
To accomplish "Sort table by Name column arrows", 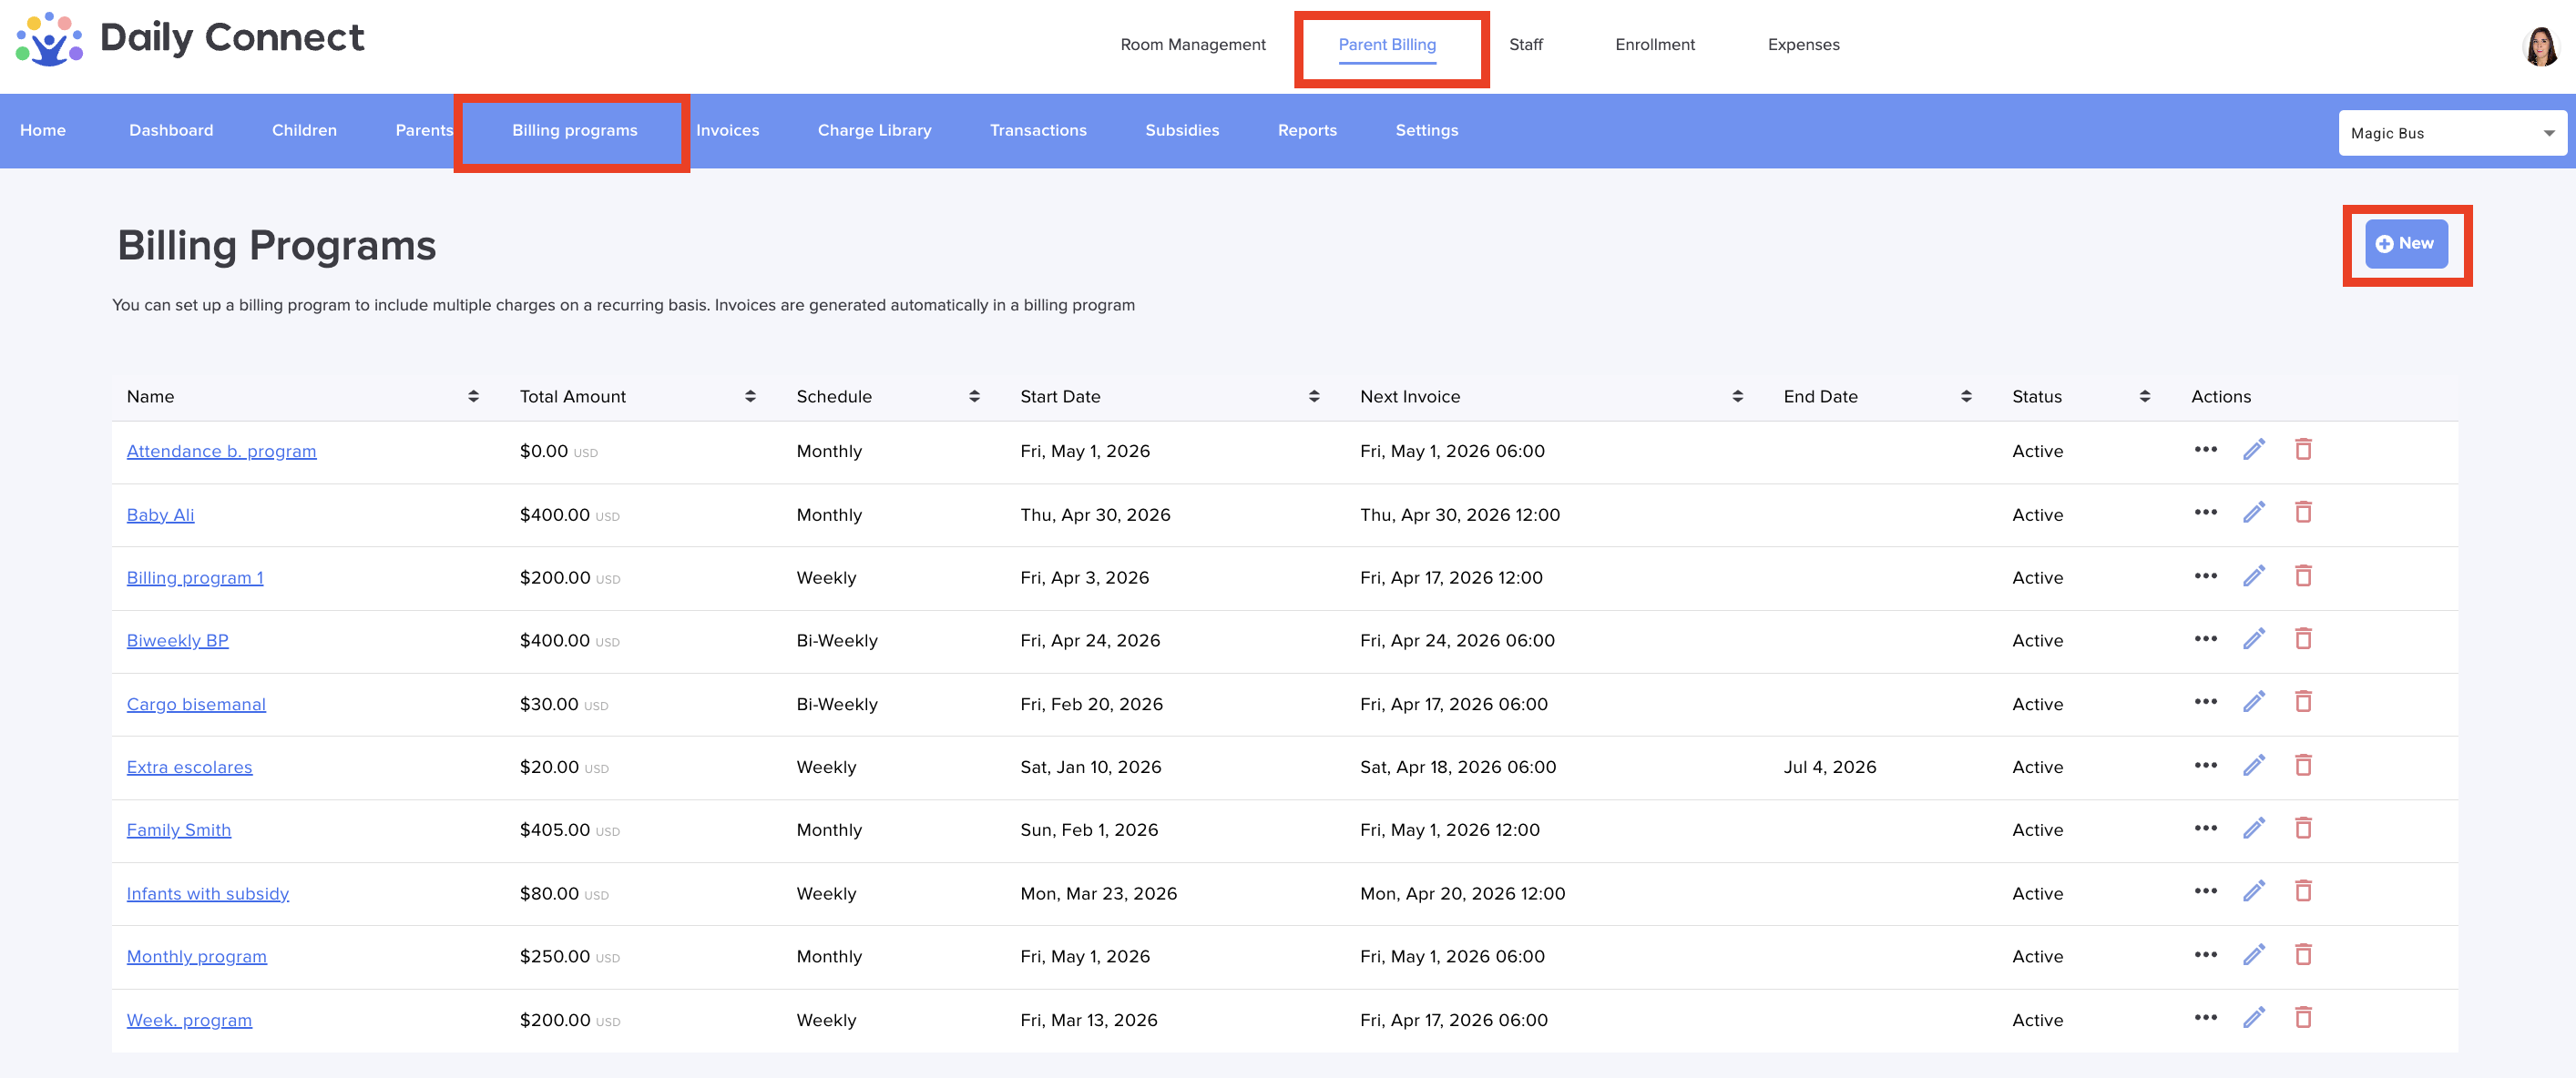I will click(473, 397).
